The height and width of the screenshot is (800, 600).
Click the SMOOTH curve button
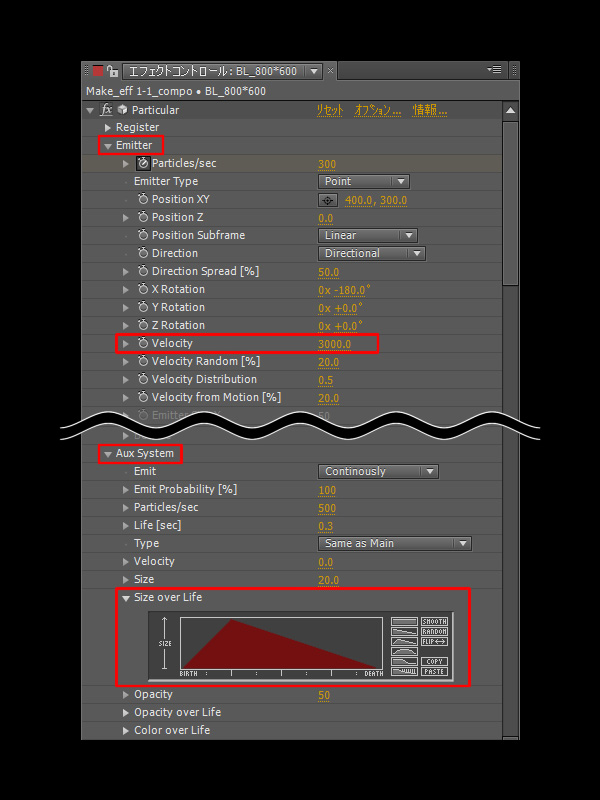coord(434,621)
